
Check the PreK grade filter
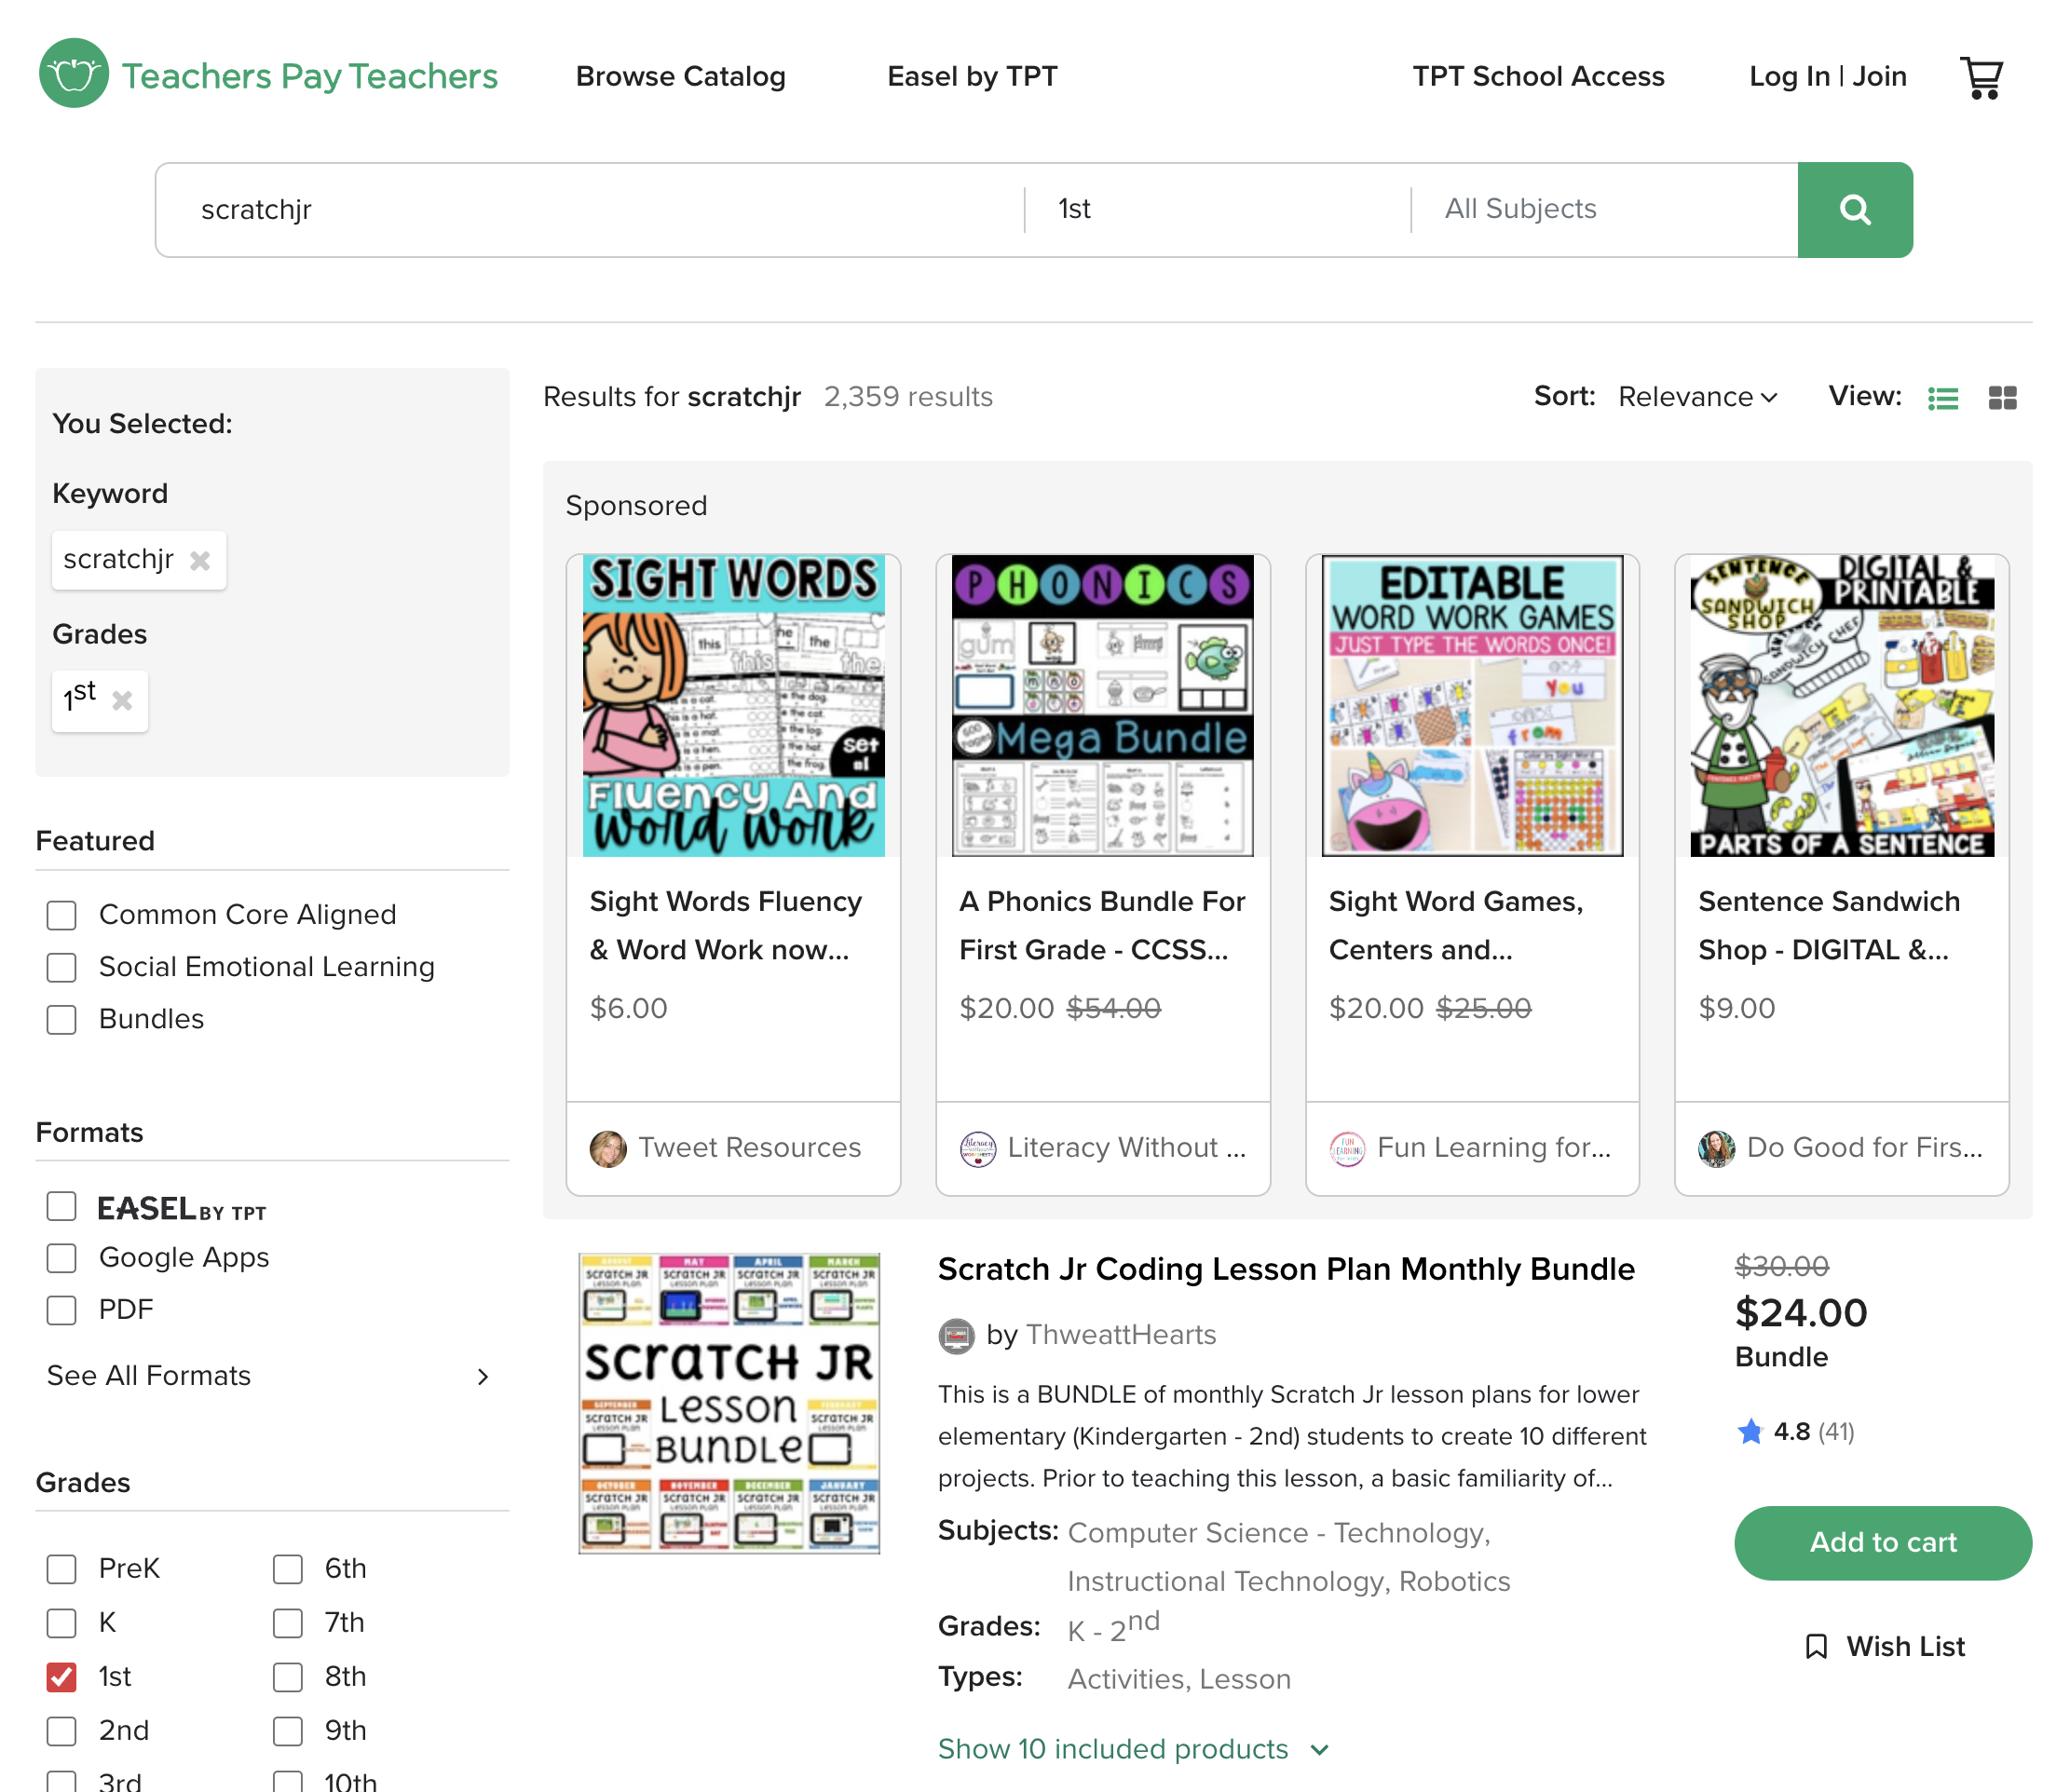62,1569
